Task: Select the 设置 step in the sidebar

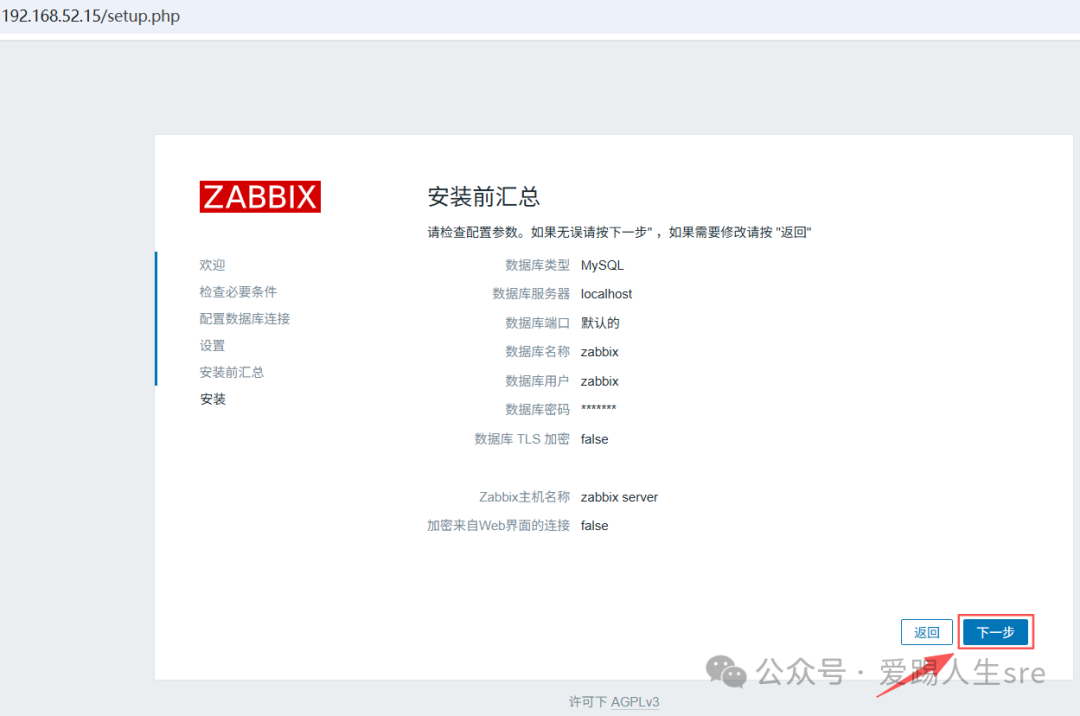Action: pos(212,345)
